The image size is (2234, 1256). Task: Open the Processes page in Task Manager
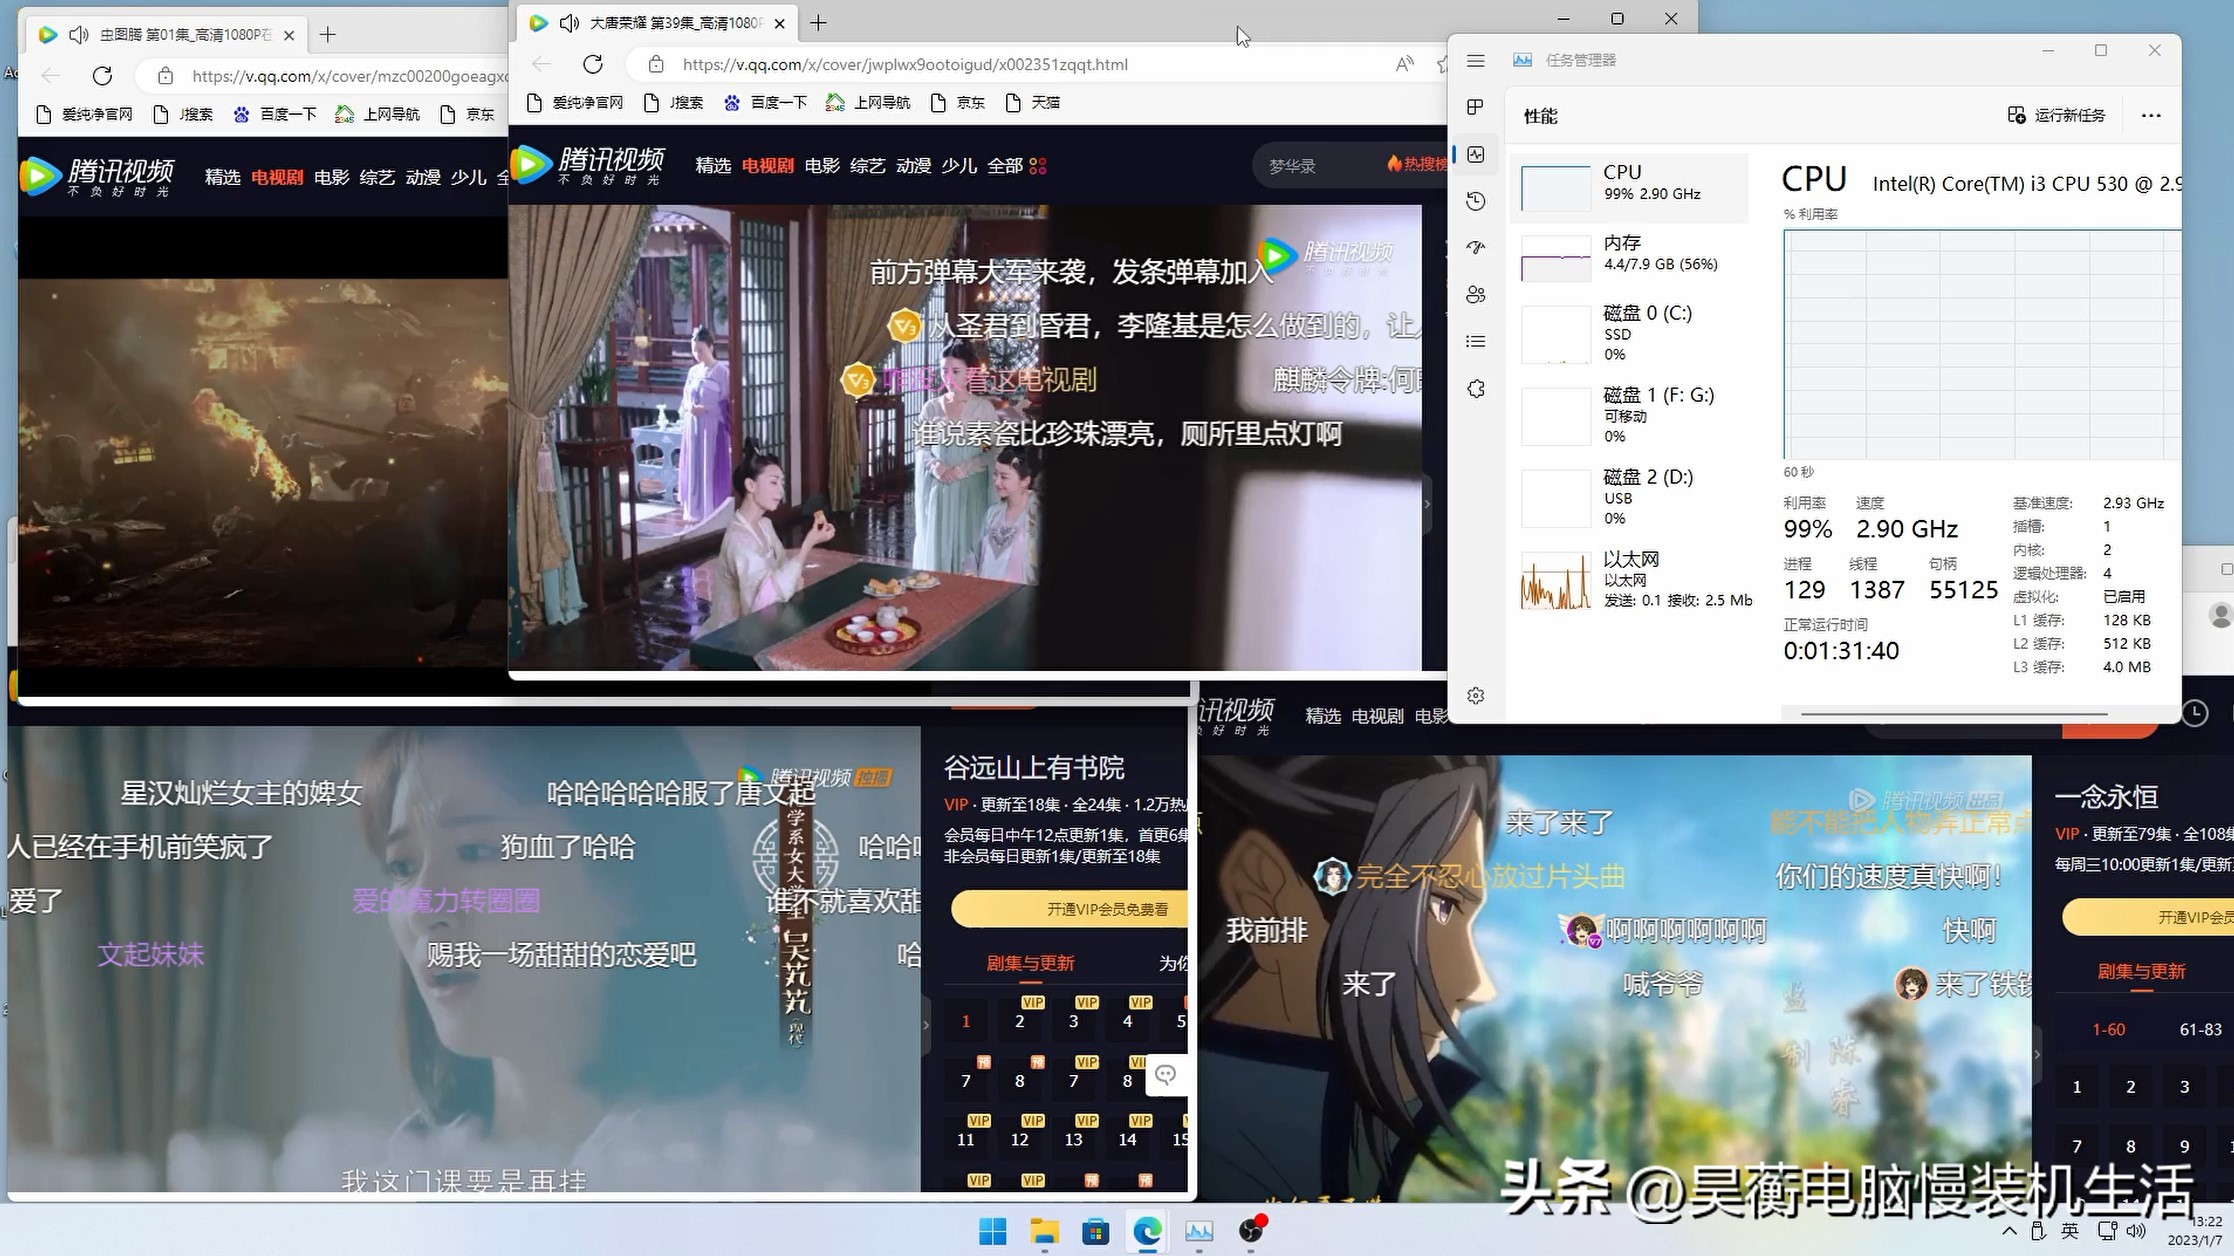tap(1476, 107)
